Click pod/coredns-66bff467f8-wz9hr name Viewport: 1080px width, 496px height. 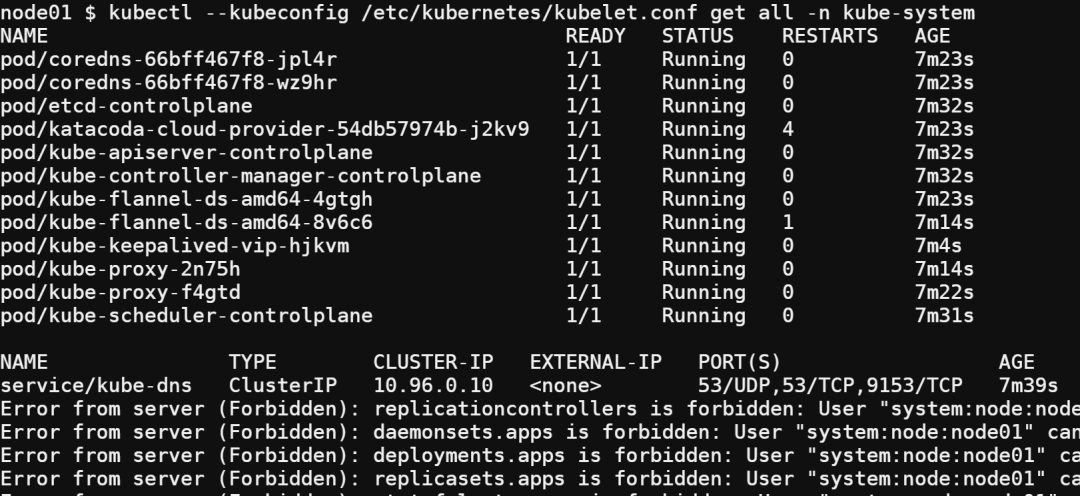(169, 83)
